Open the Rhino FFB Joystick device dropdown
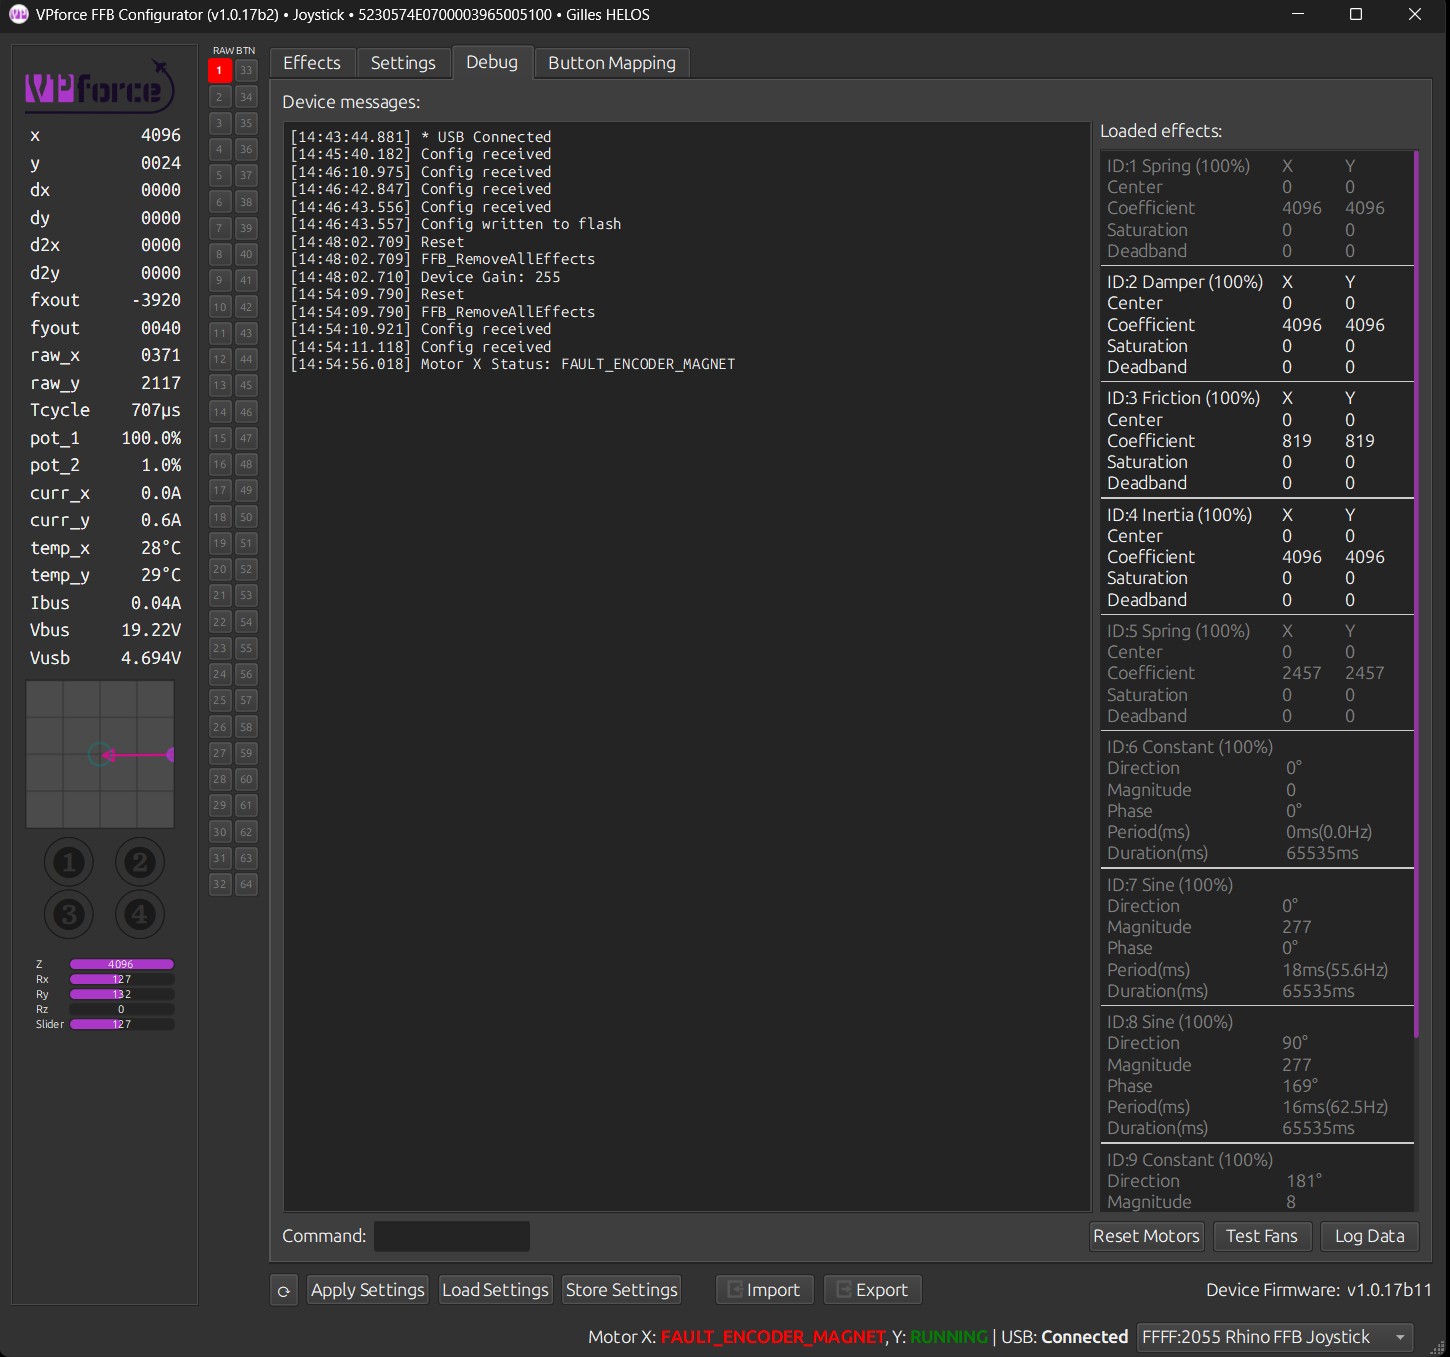1450x1357 pixels. [1276, 1337]
